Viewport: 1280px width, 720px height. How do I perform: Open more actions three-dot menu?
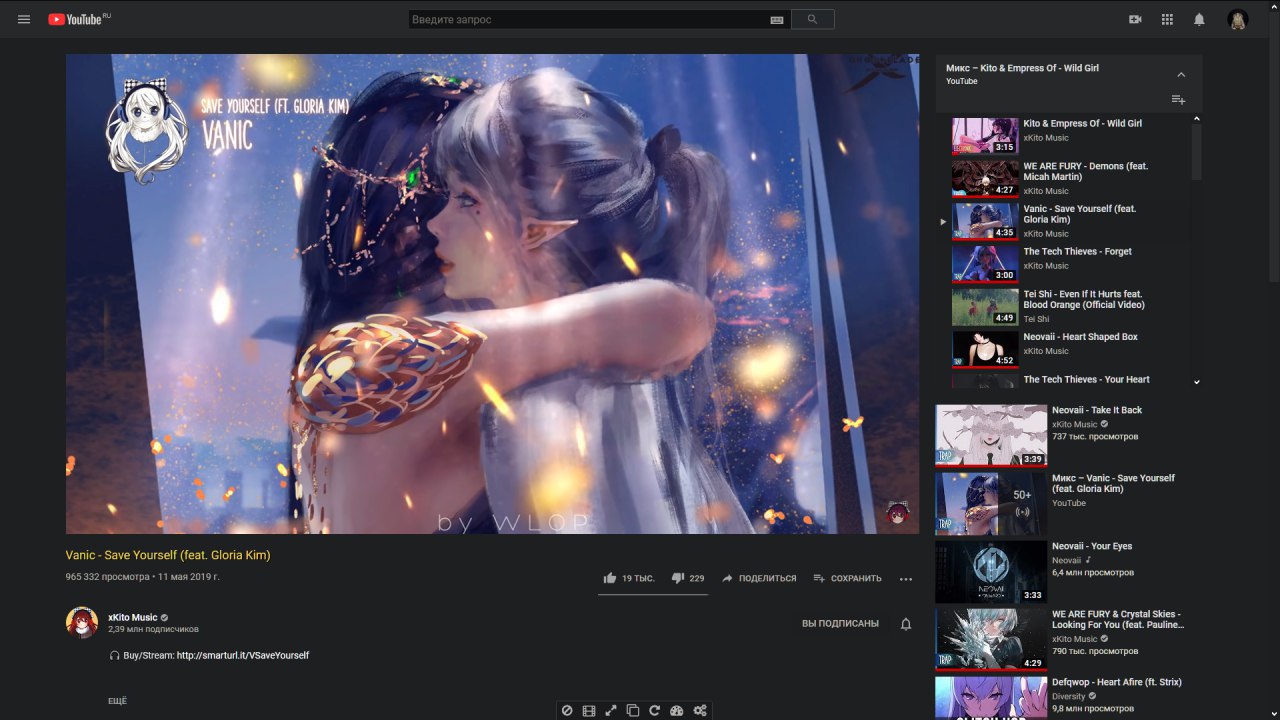click(906, 578)
